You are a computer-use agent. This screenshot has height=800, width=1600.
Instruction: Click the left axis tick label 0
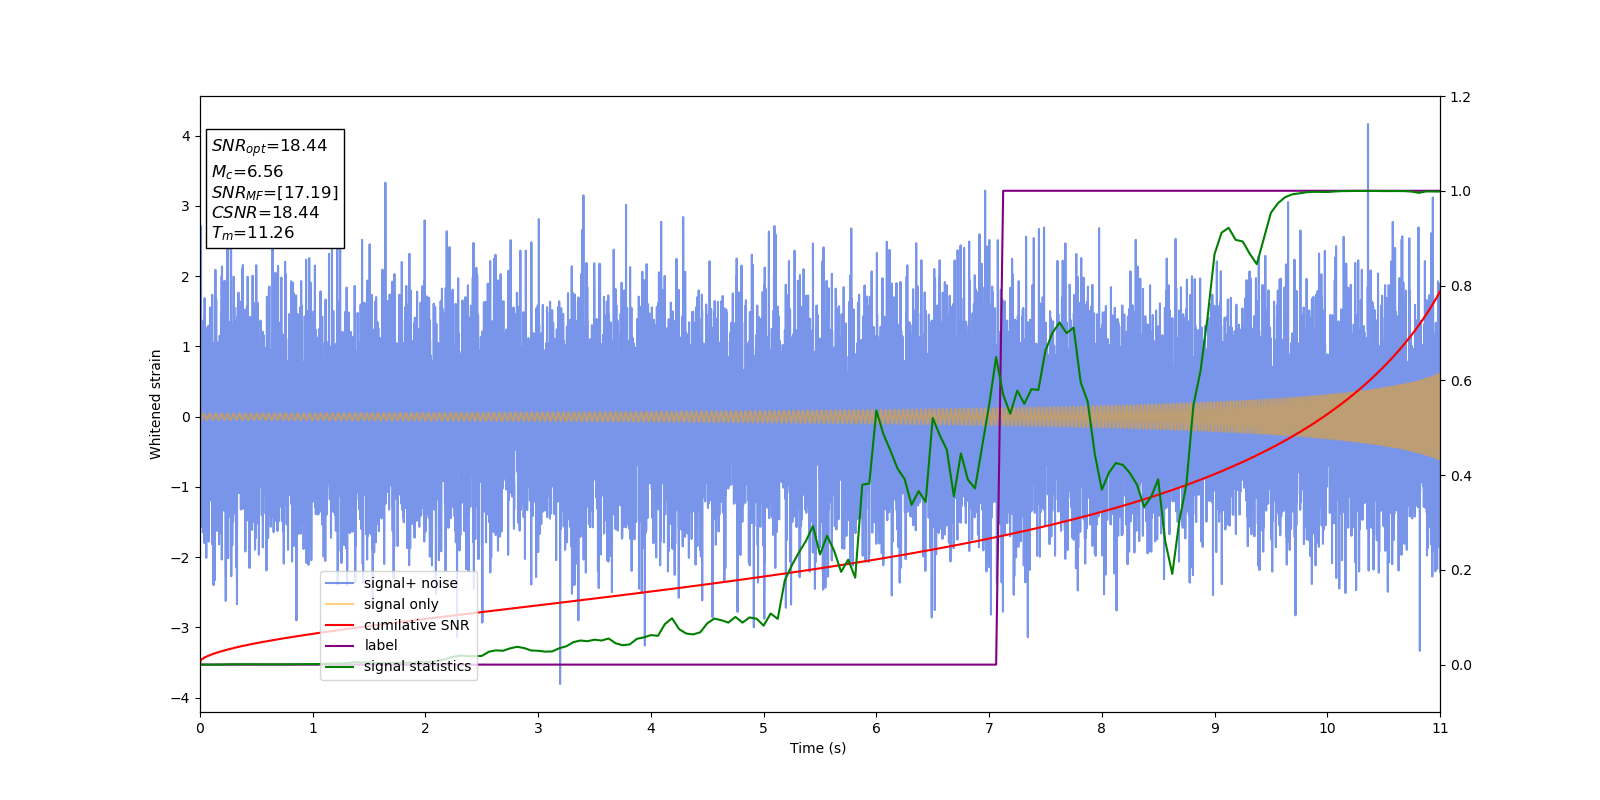tap(186, 417)
